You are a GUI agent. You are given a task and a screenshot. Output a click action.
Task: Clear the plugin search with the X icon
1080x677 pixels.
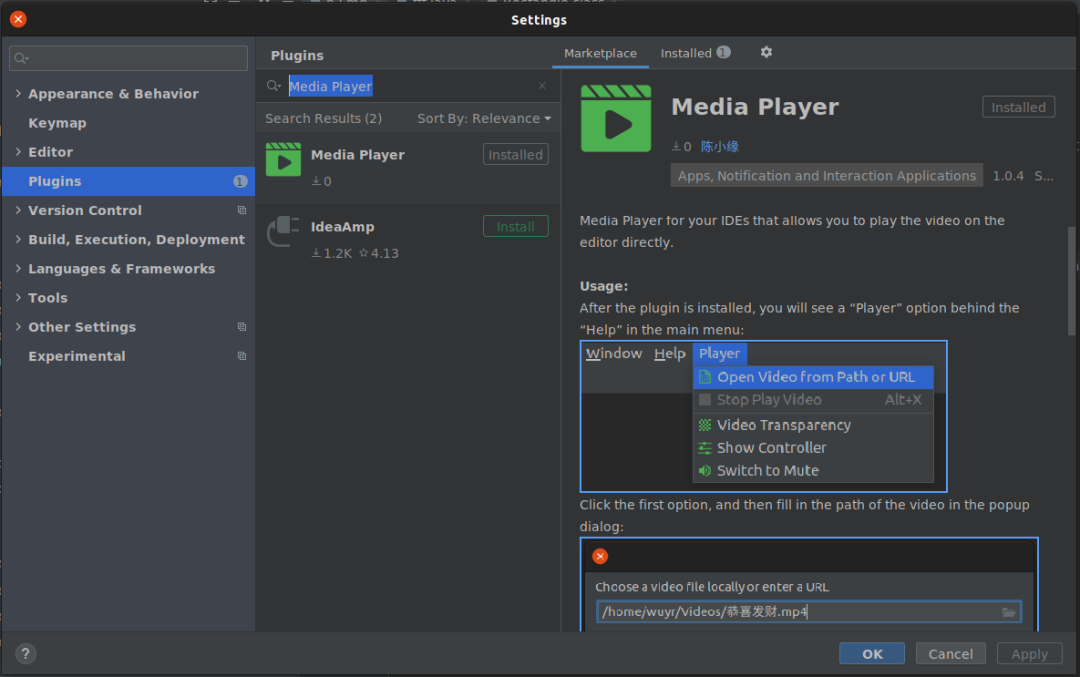click(x=542, y=86)
